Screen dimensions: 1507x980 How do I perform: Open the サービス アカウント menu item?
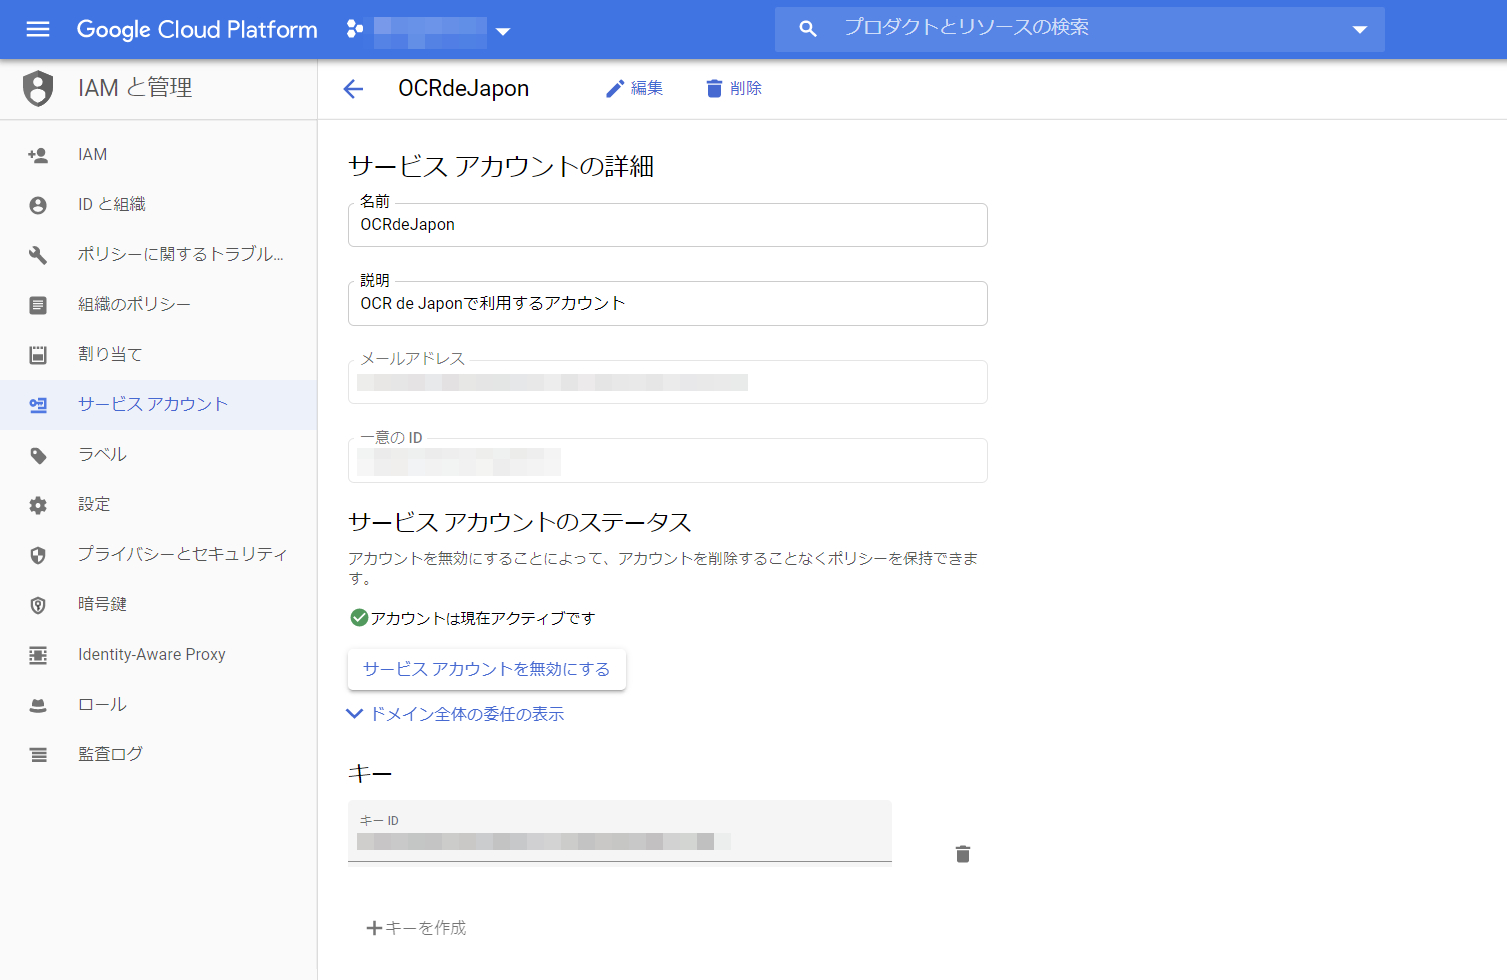[x=153, y=404]
